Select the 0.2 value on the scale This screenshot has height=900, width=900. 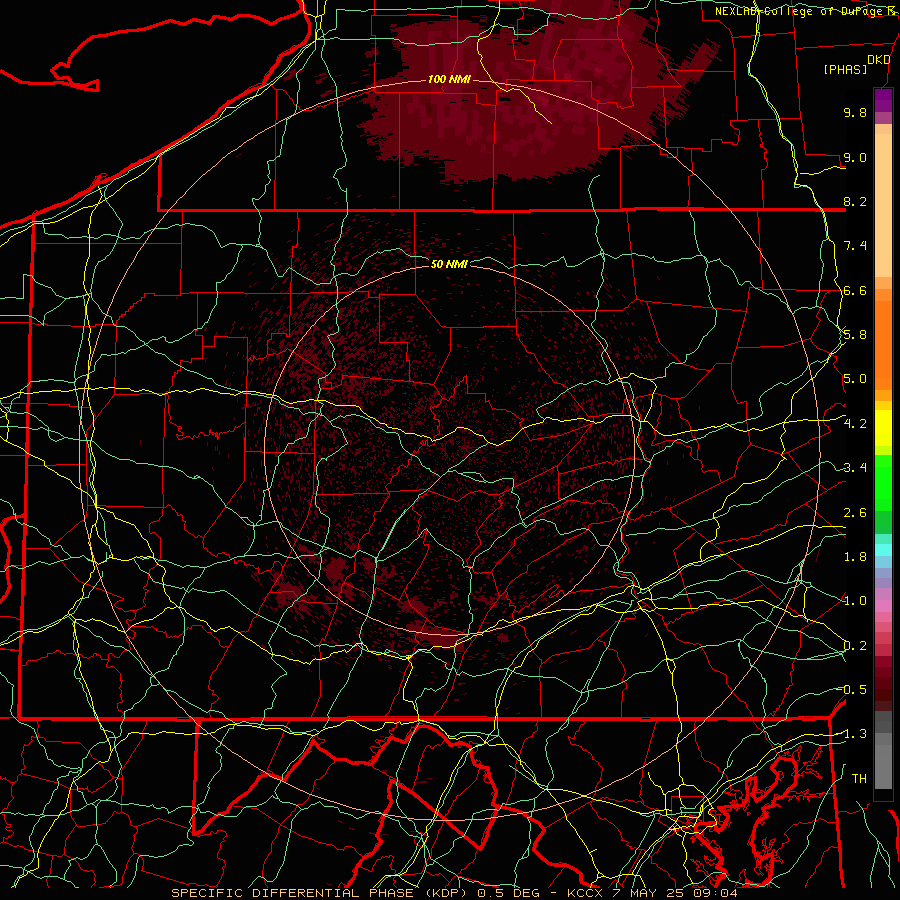tap(855, 646)
